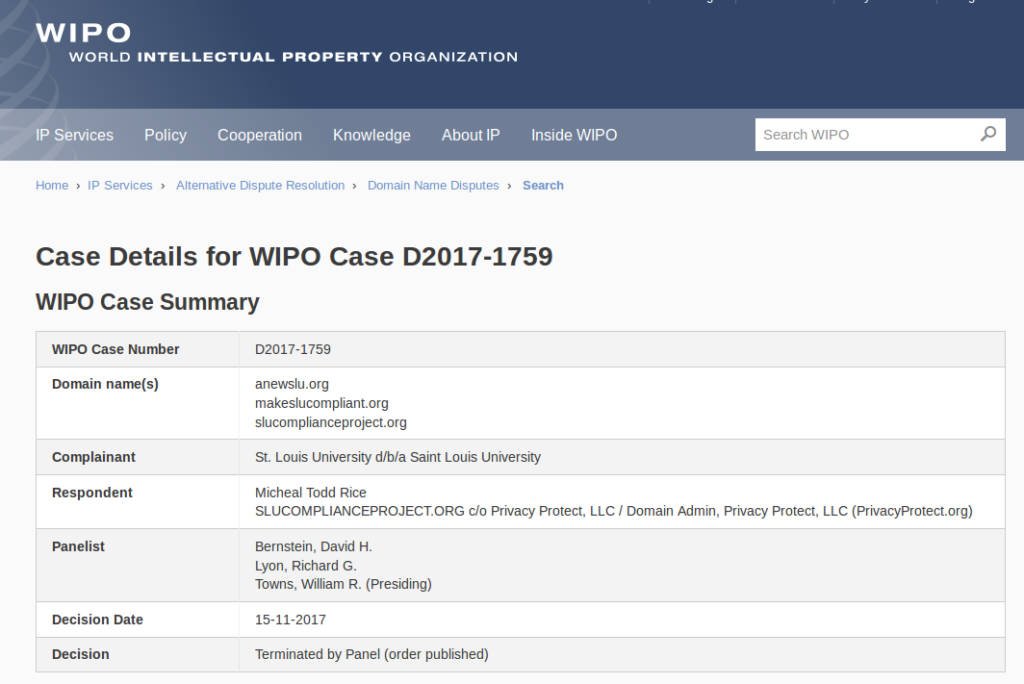Click the makeslucompliant.org domain name entry
Screen dimensions: 1024x684
point(321,403)
